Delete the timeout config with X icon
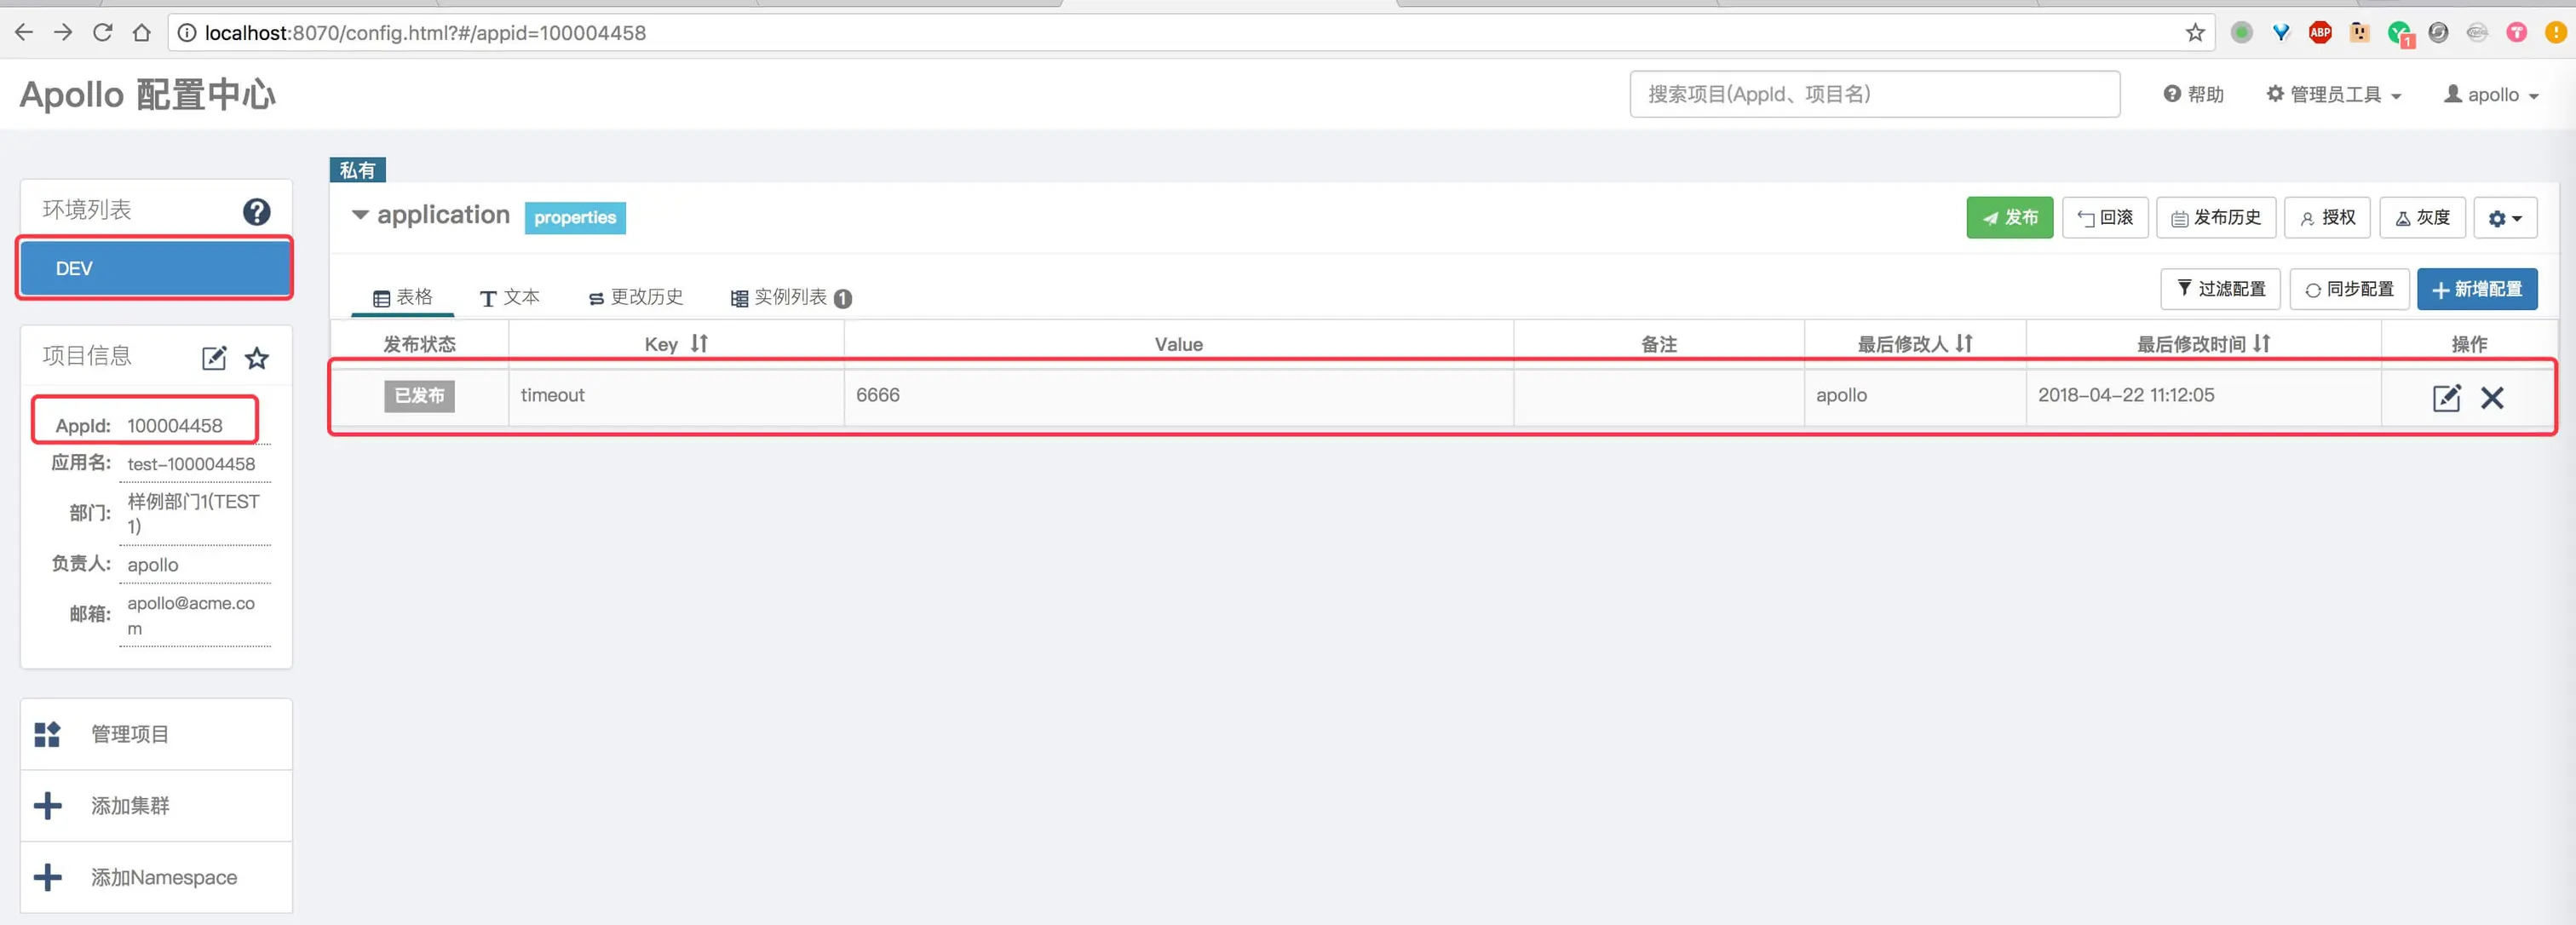Image resolution: width=2576 pixels, height=925 pixels. pos(2491,397)
